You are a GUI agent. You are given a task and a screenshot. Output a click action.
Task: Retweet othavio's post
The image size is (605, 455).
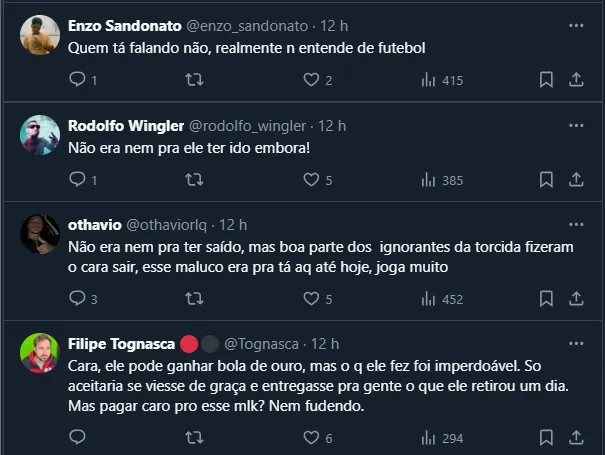tap(195, 298)
